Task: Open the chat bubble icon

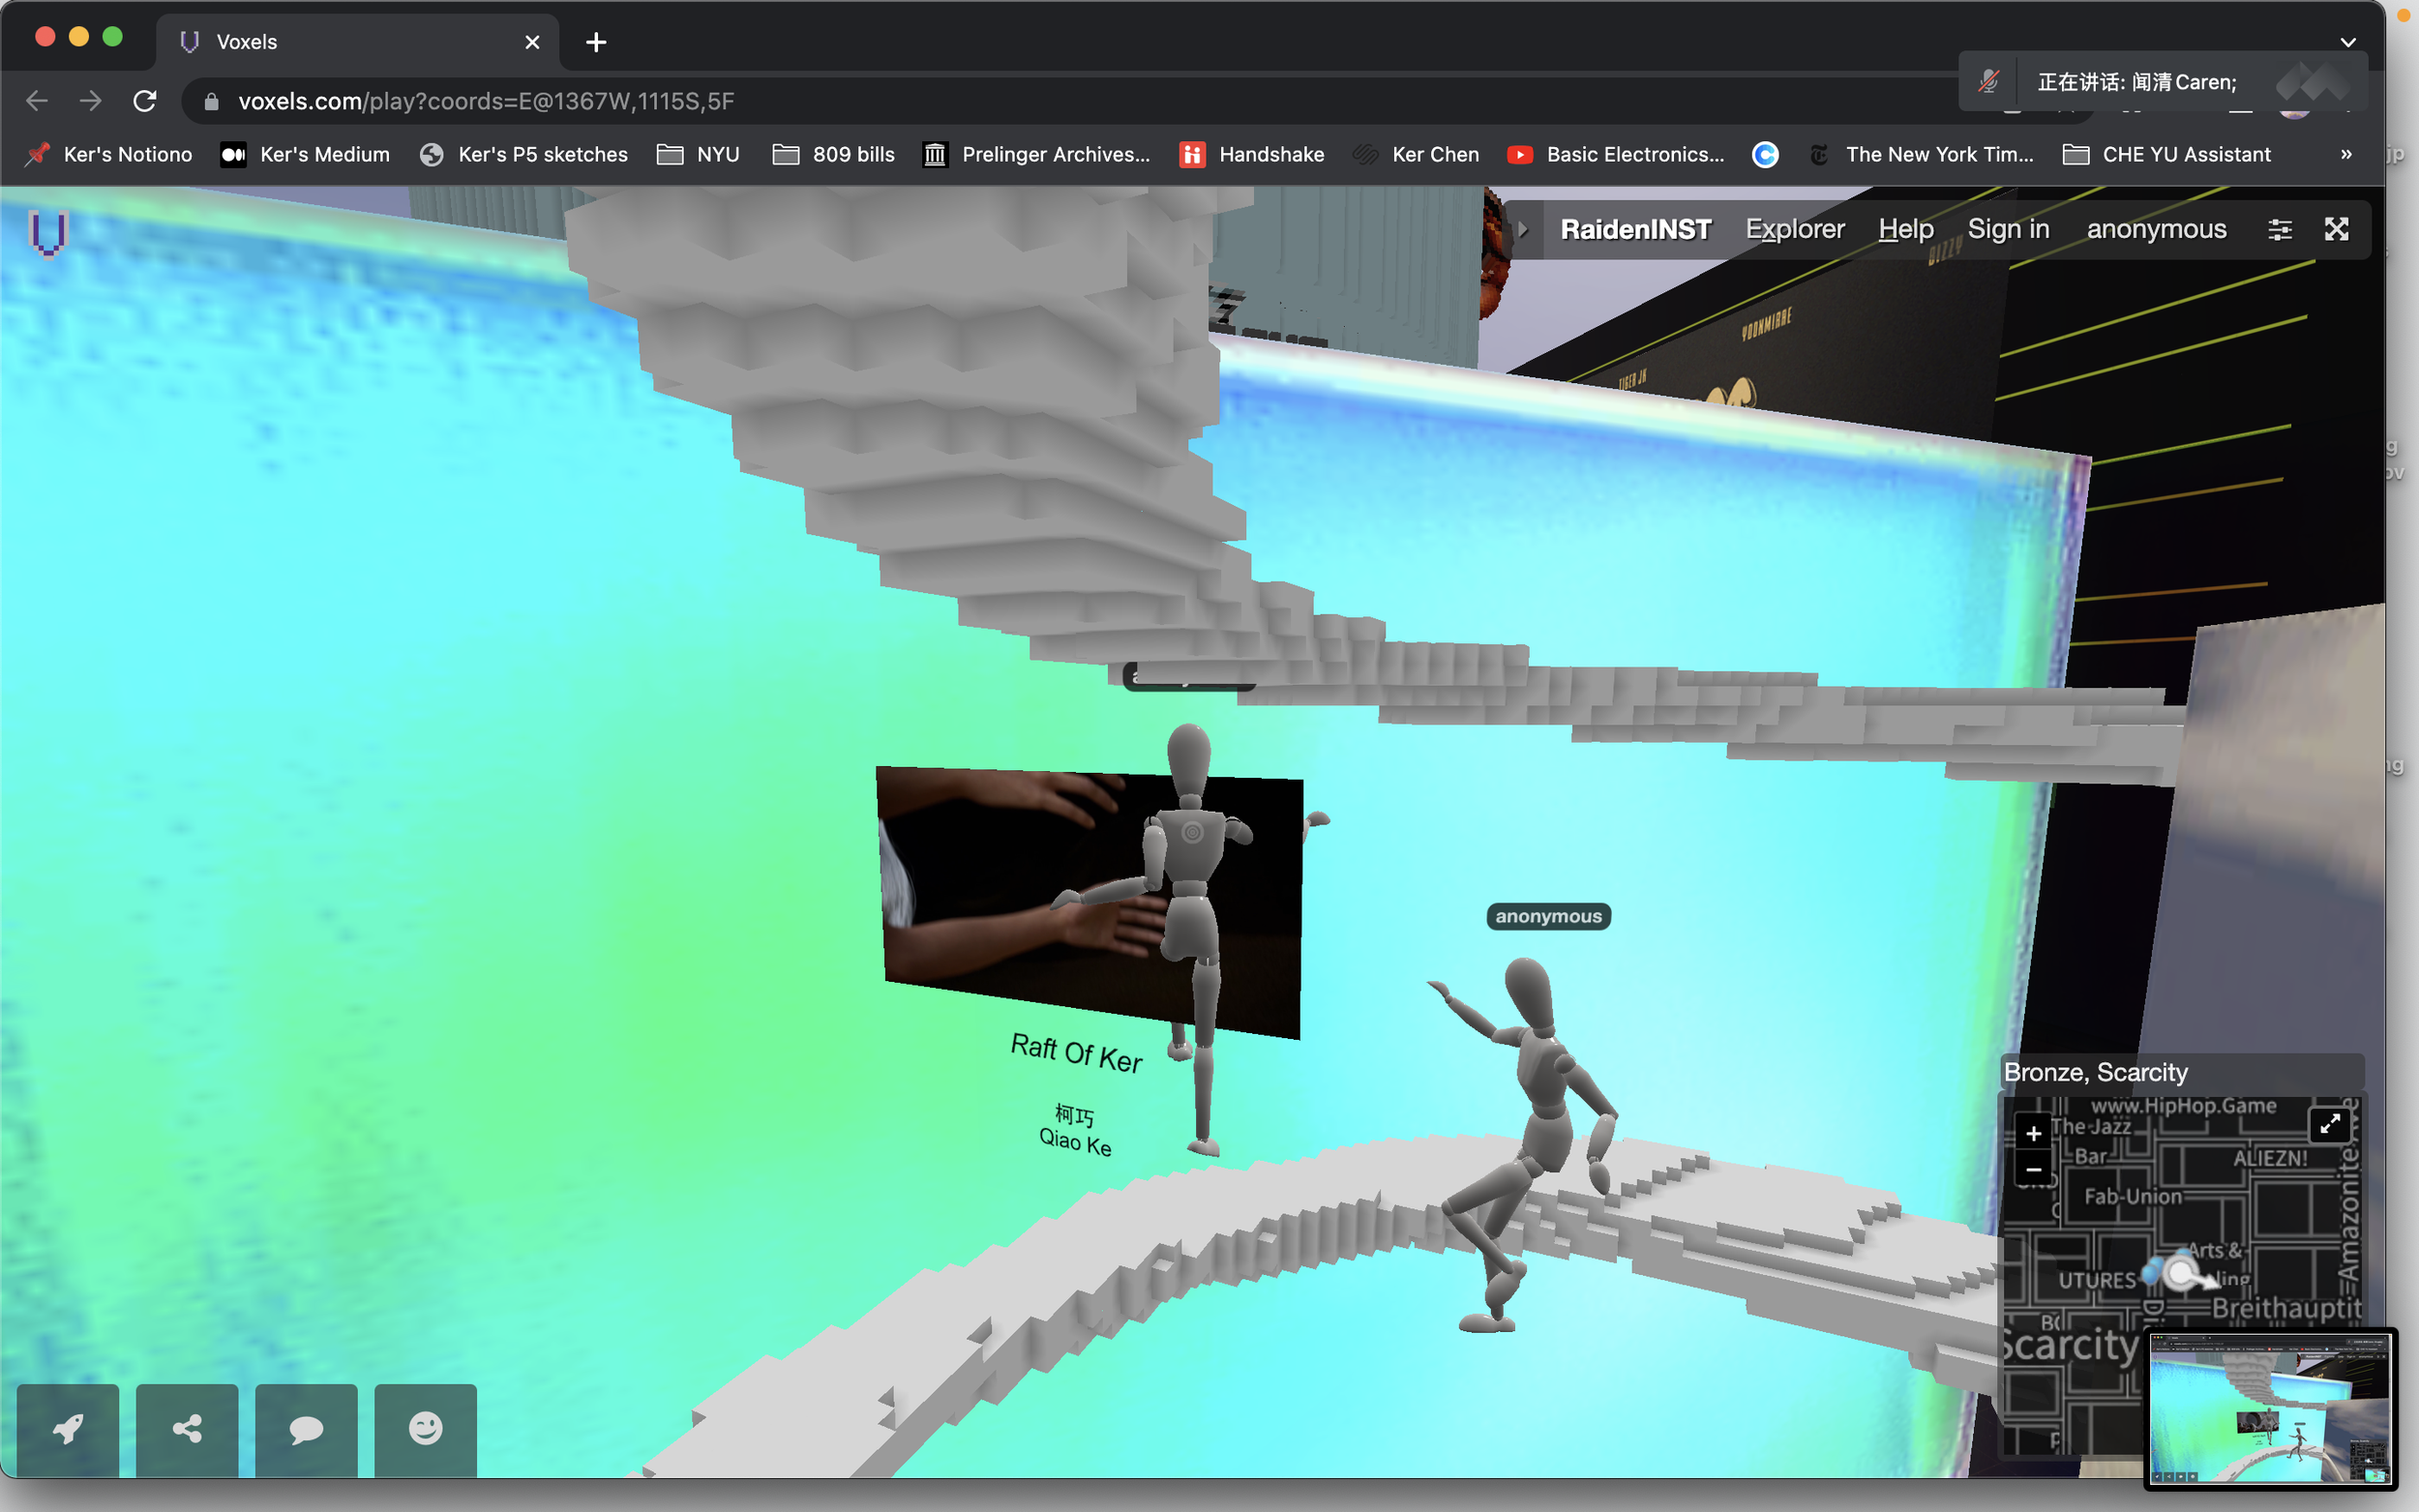Action: coord(306,1428)
